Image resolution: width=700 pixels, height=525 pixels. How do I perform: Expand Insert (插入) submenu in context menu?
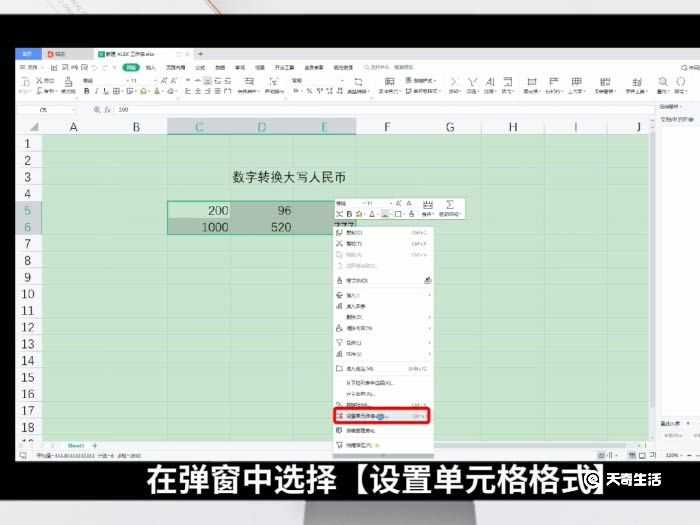(429, 296)
